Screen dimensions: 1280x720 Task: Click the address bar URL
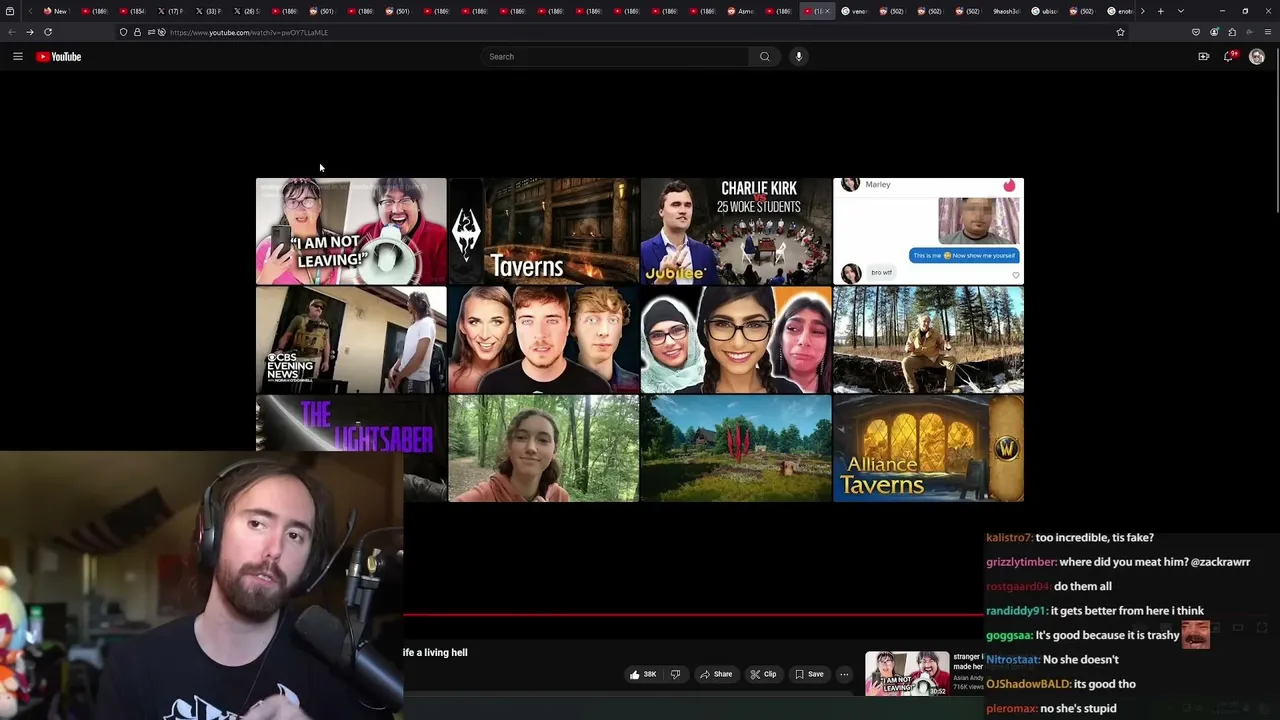(249, 32)
